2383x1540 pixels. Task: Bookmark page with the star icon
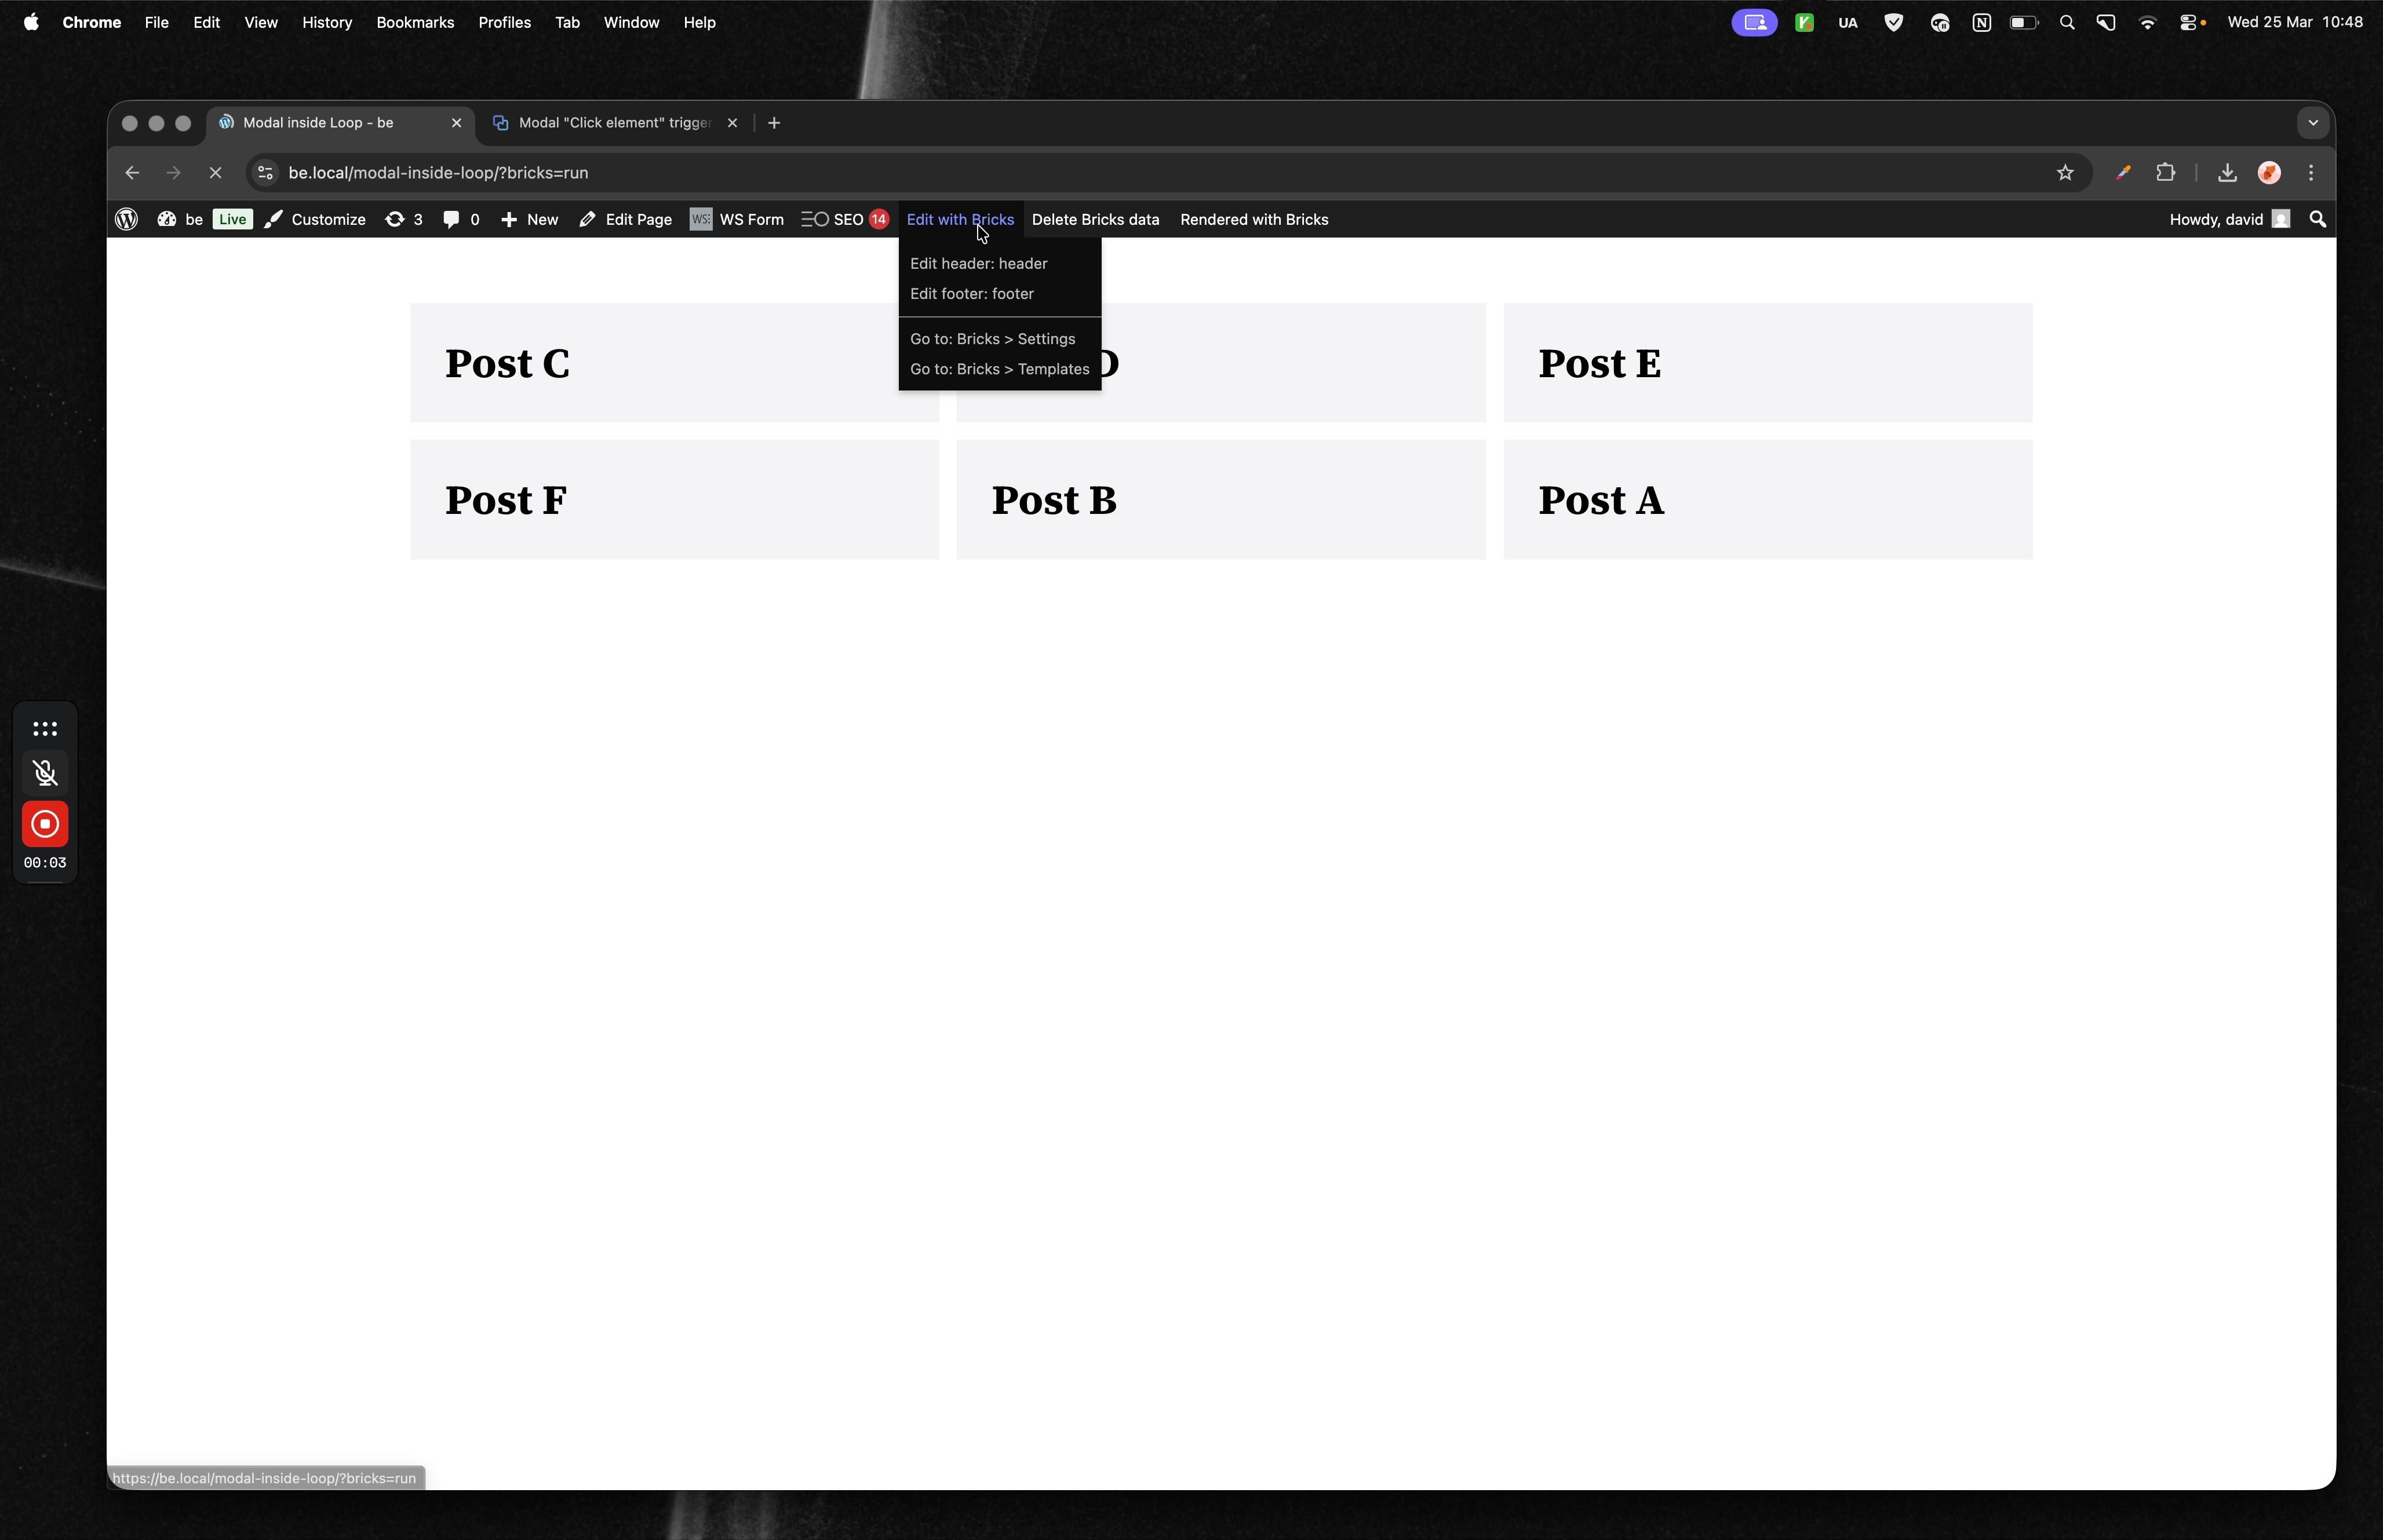click(x=2065, y=173)
